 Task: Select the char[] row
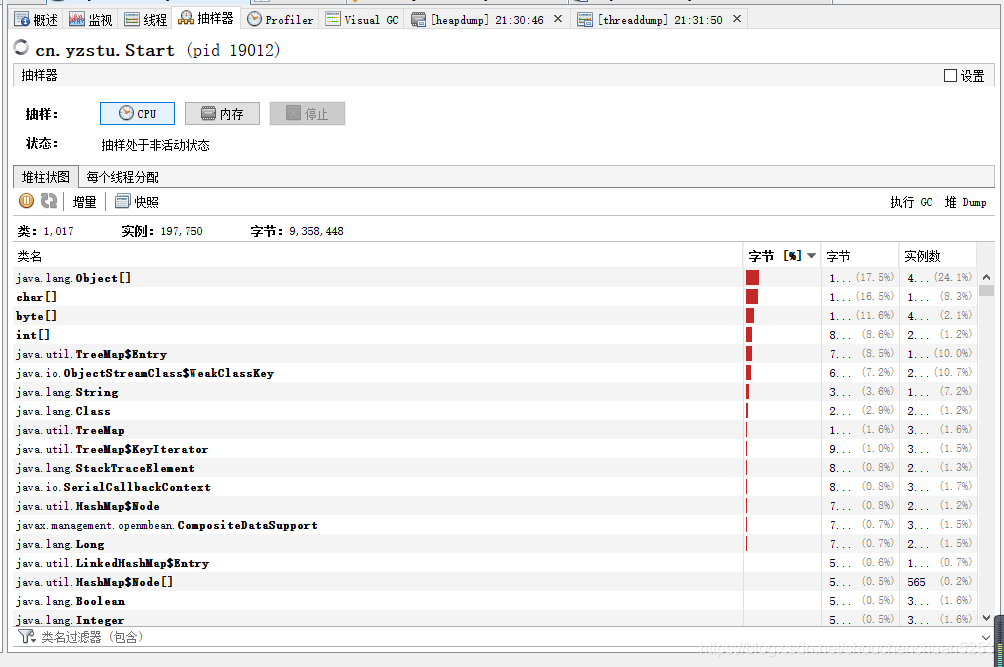pos(495,296)
